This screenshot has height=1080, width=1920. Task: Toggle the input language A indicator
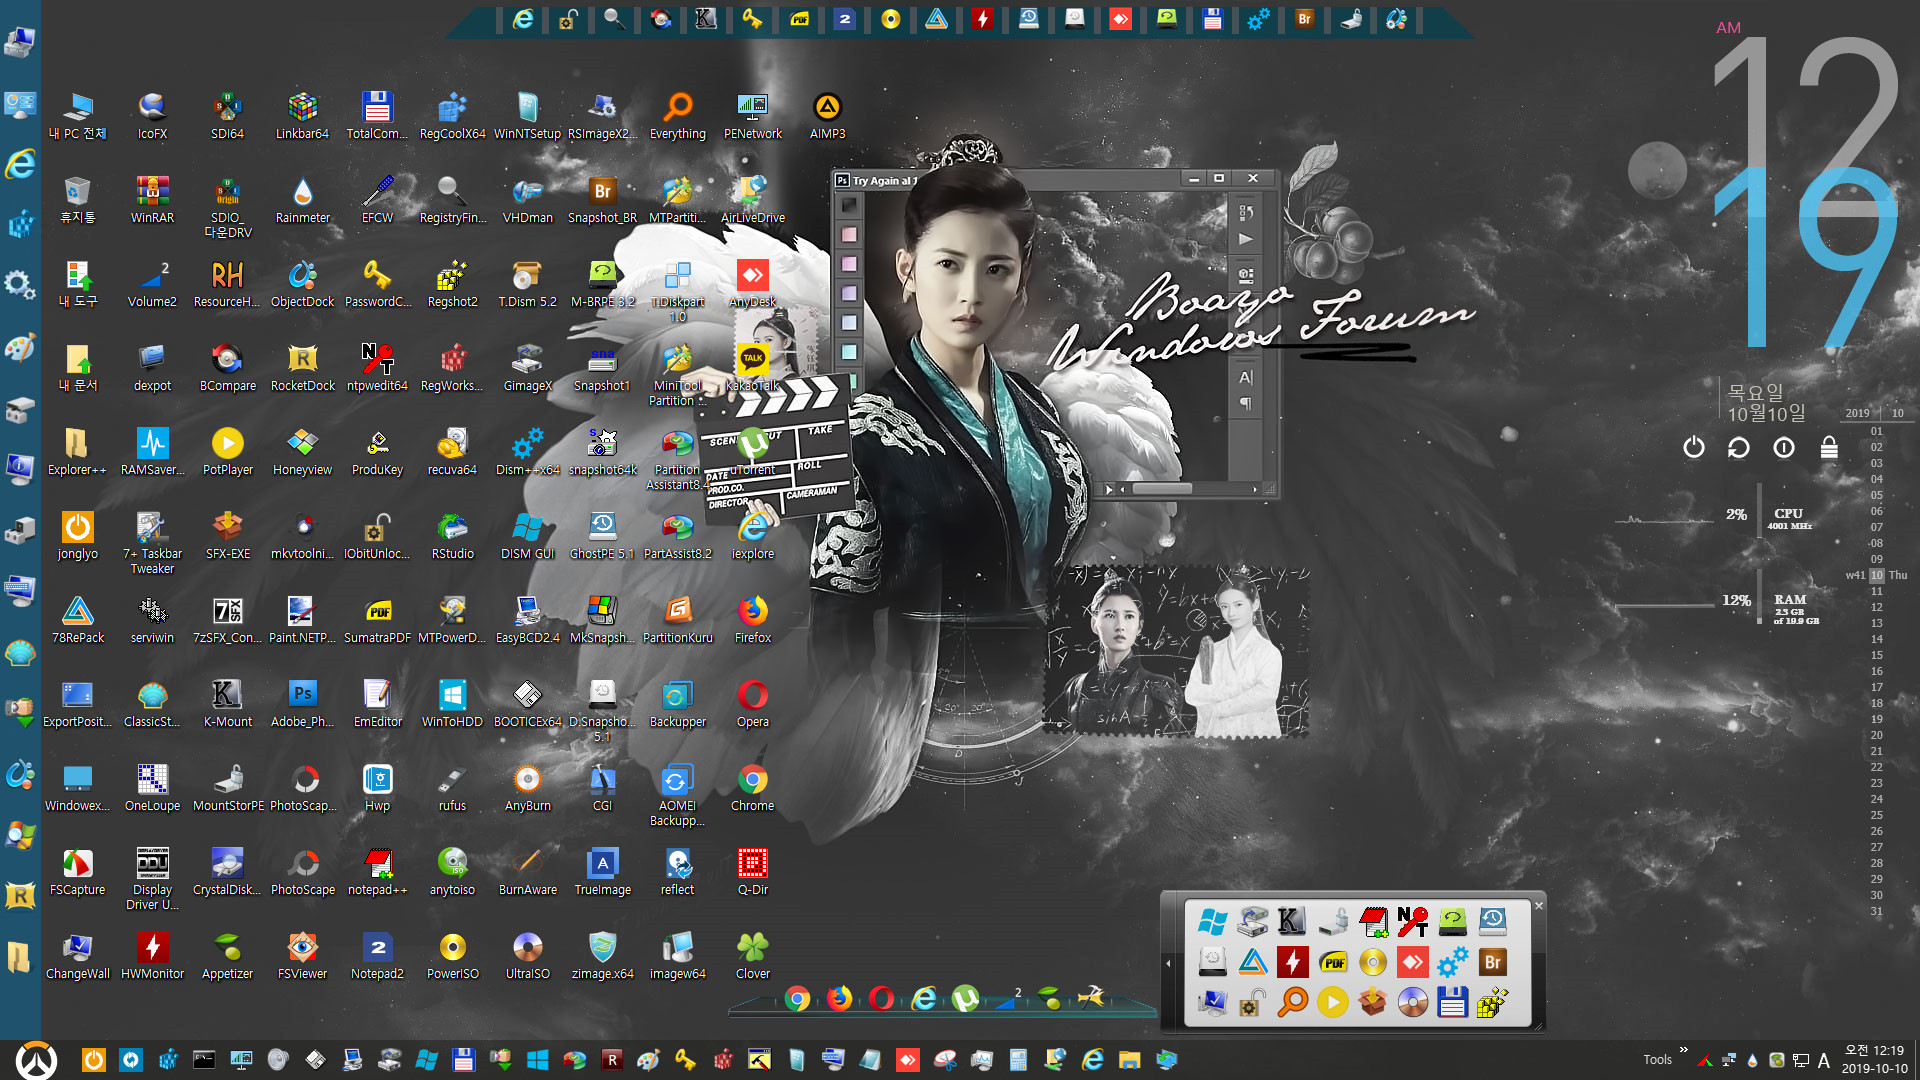[1823, 1061]
